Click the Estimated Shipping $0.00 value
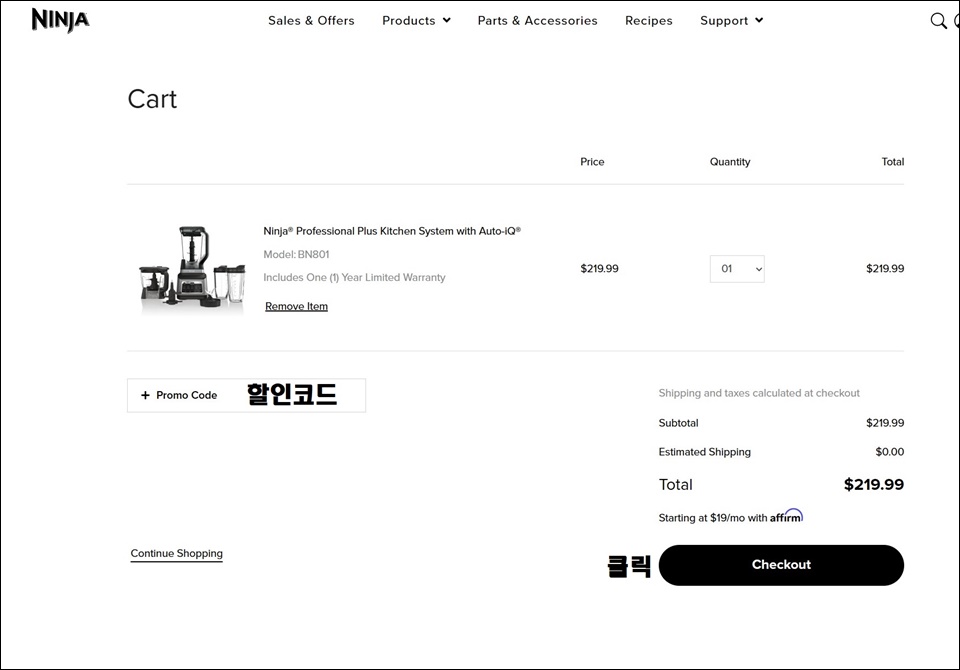This screenshot has height=670, width=960. [890, 452]
